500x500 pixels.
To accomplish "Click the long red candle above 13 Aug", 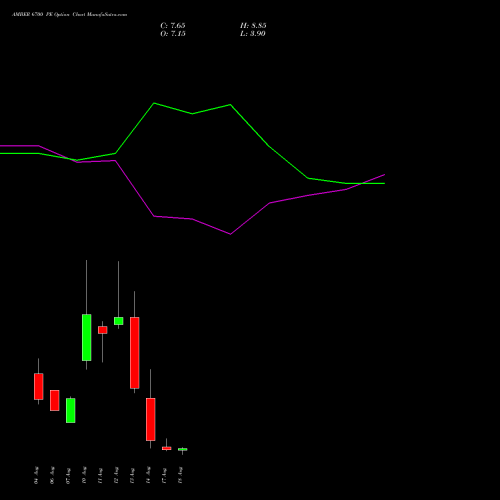I will click(x=135, y=353).
